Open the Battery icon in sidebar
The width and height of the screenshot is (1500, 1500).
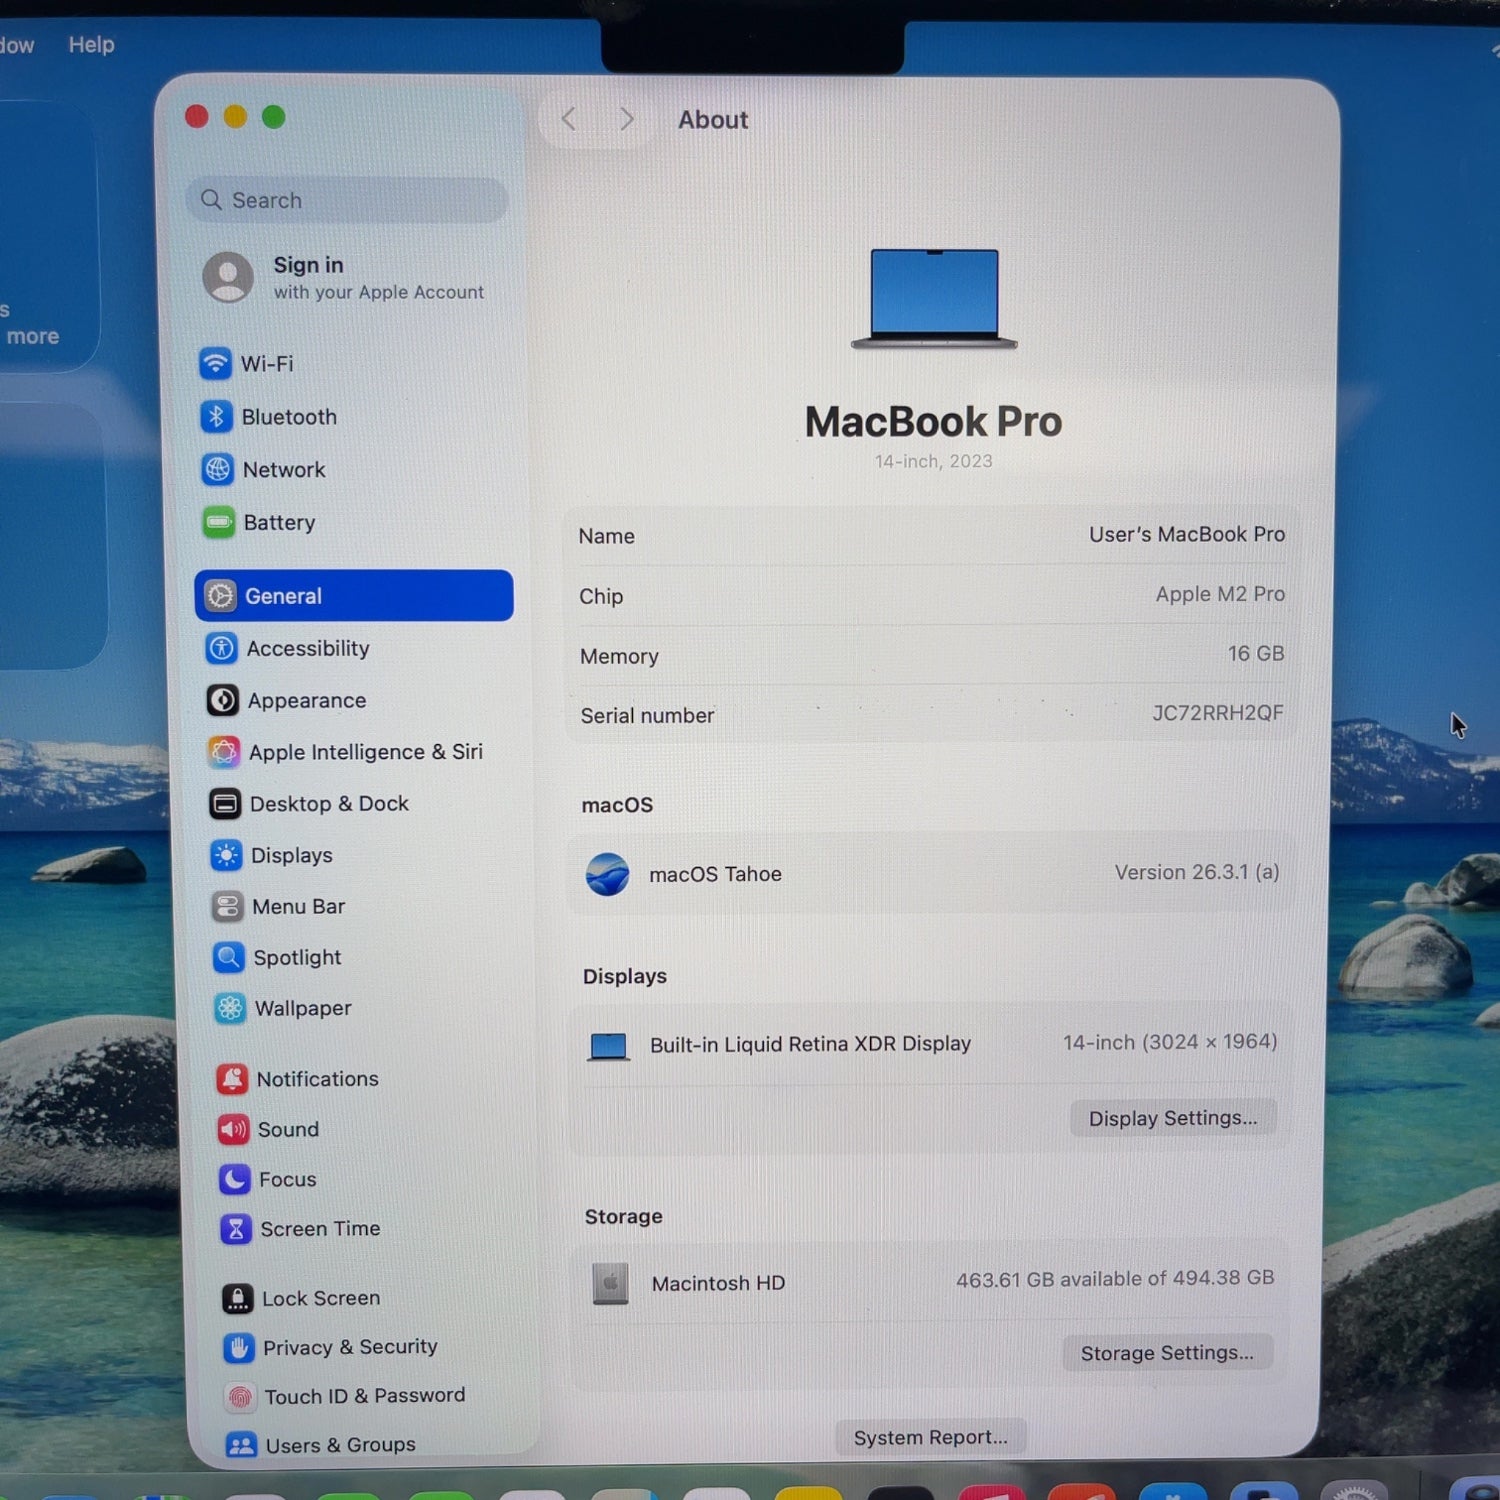click(x=218, y=522)
